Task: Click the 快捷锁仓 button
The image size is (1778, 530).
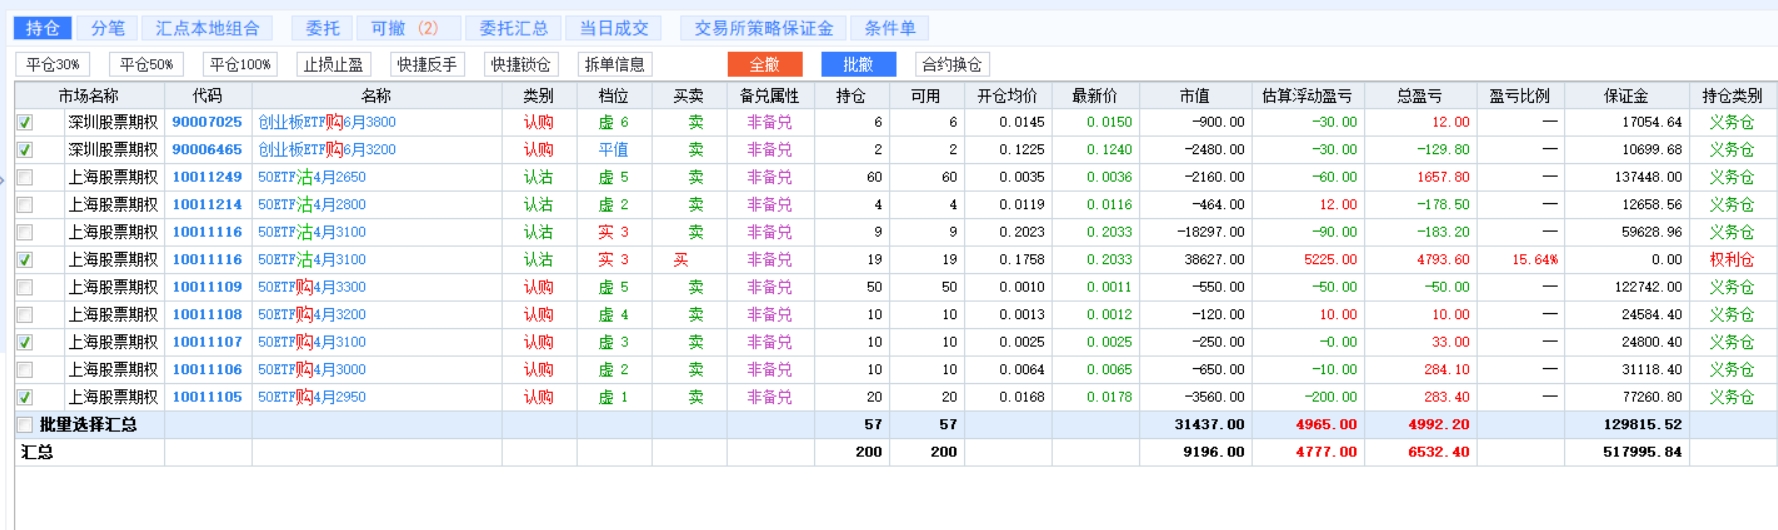Action: point(521,64)
